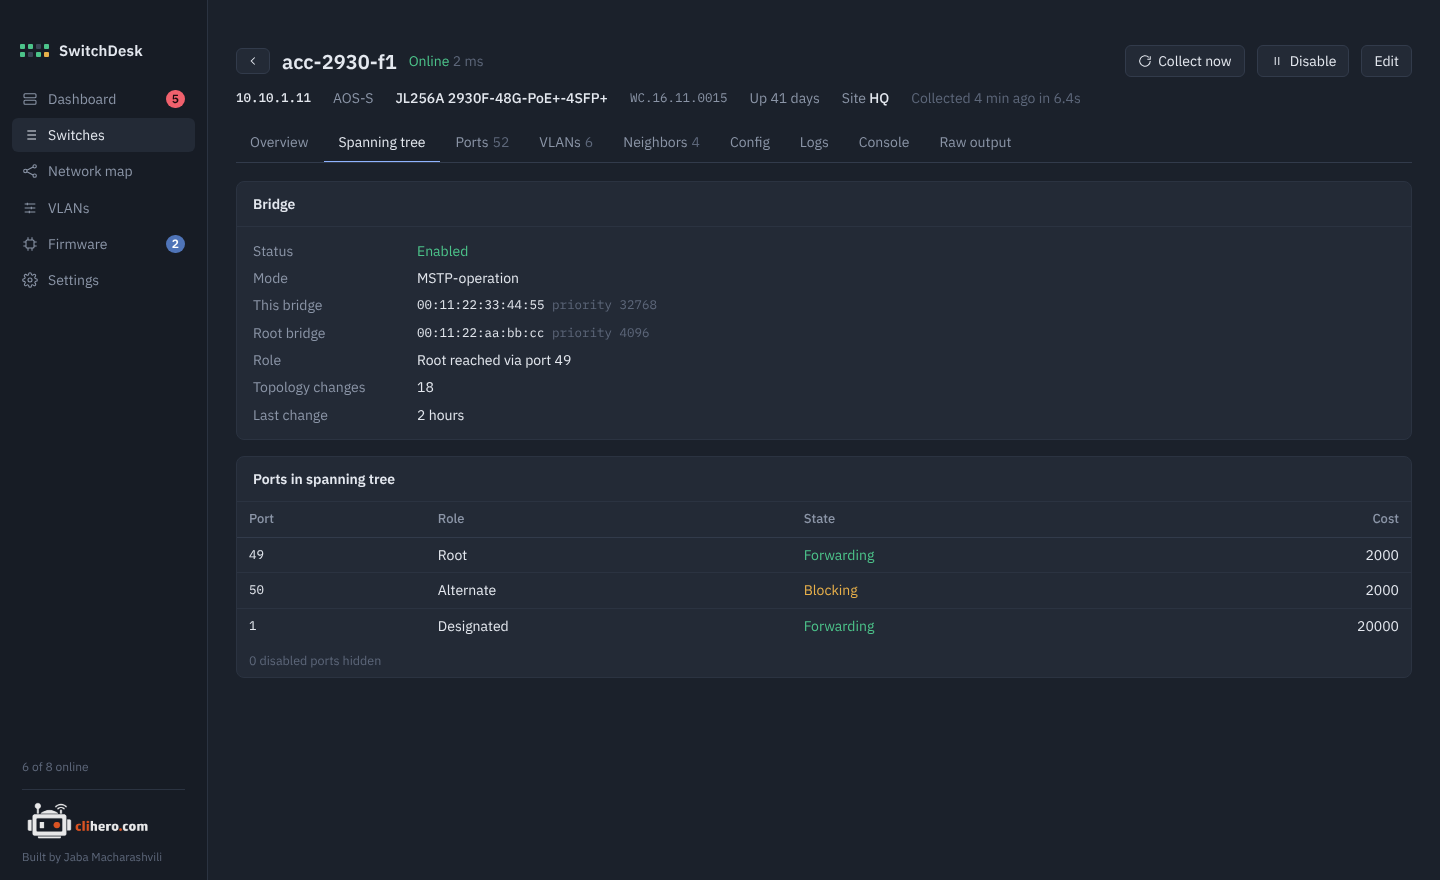Click the Disable button

click(x=1303, y=61)
